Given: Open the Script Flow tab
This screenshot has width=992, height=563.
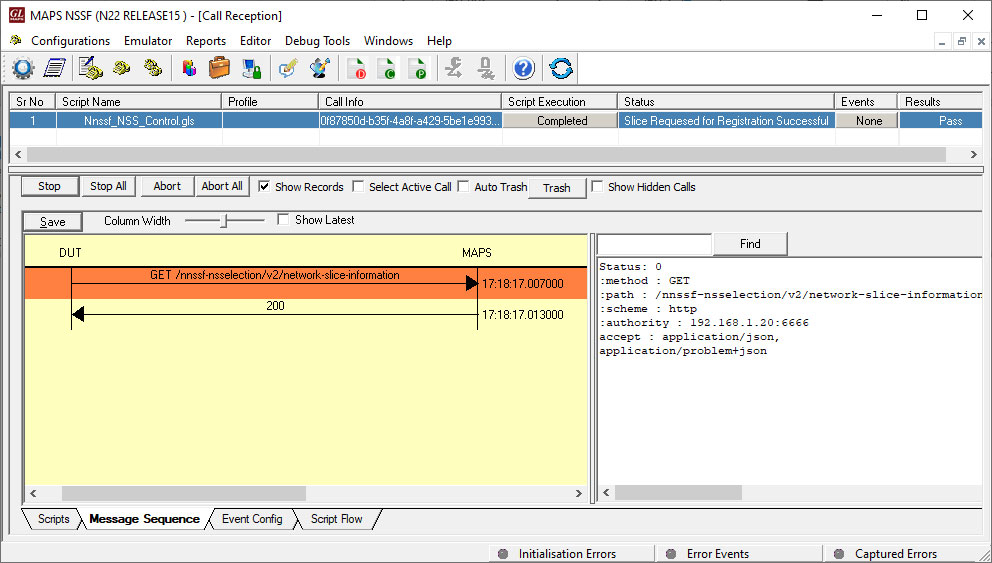Looking at the screenshot, I should coord(337,519).
